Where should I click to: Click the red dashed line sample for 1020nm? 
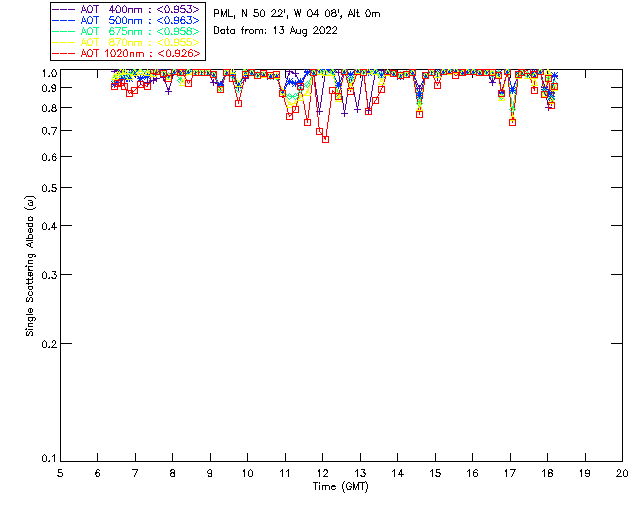point(64,53)
